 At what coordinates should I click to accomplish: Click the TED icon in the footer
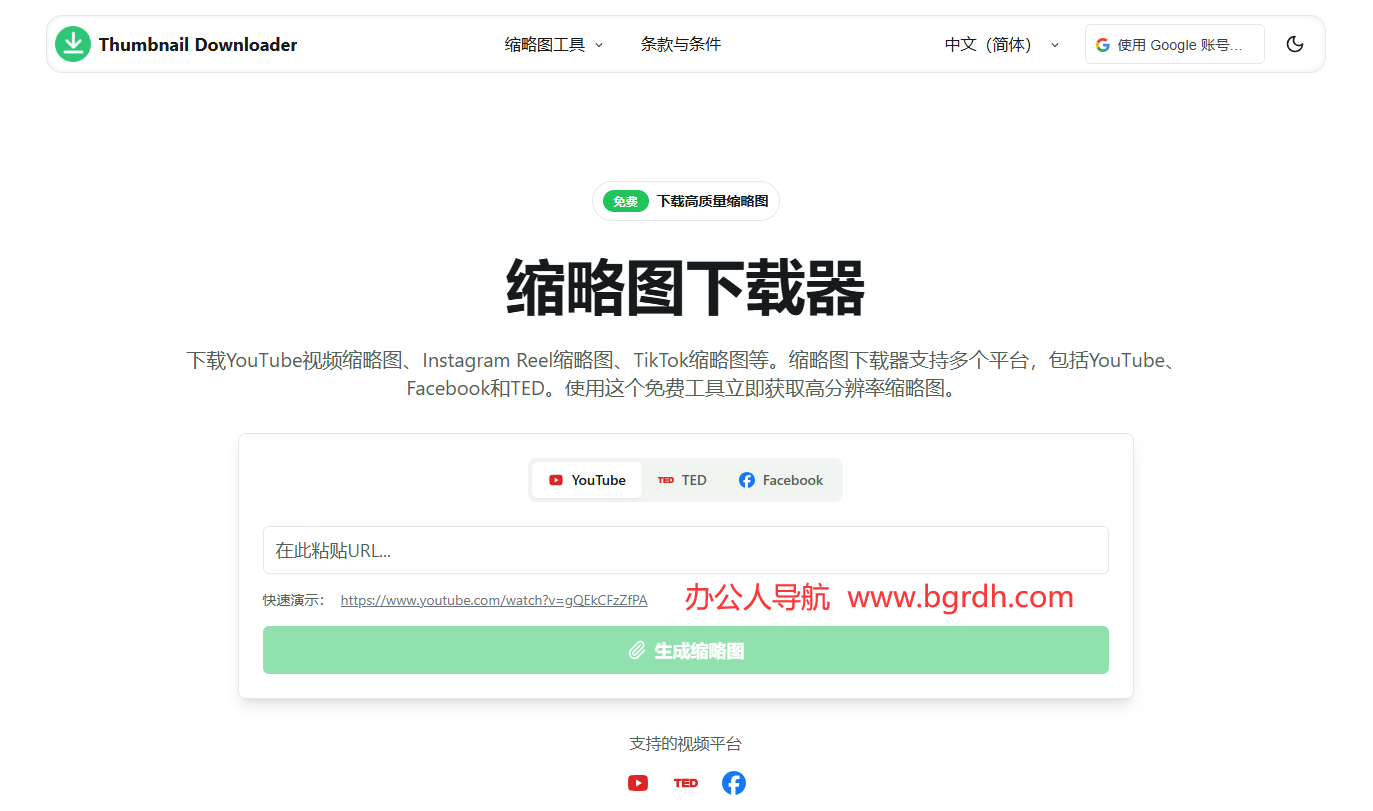(686, 783)
